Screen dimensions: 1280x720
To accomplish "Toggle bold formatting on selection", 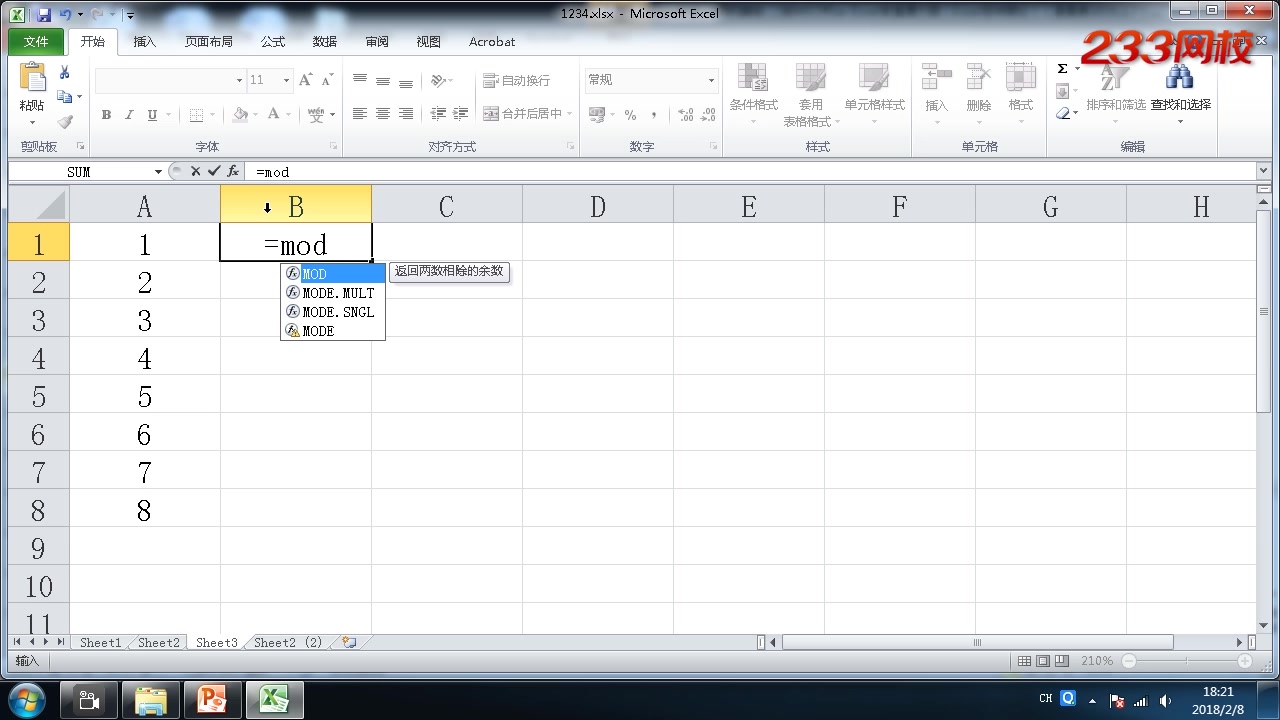I will point(105,114).
